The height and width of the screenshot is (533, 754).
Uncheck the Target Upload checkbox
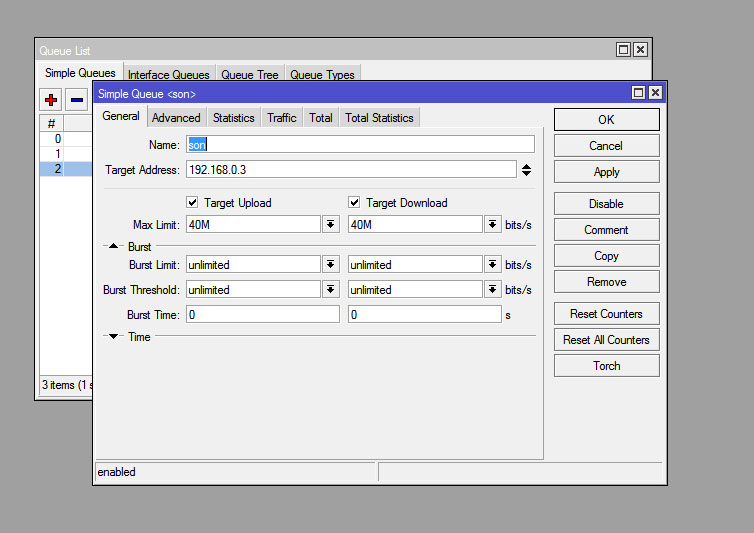tap(193, 202)
